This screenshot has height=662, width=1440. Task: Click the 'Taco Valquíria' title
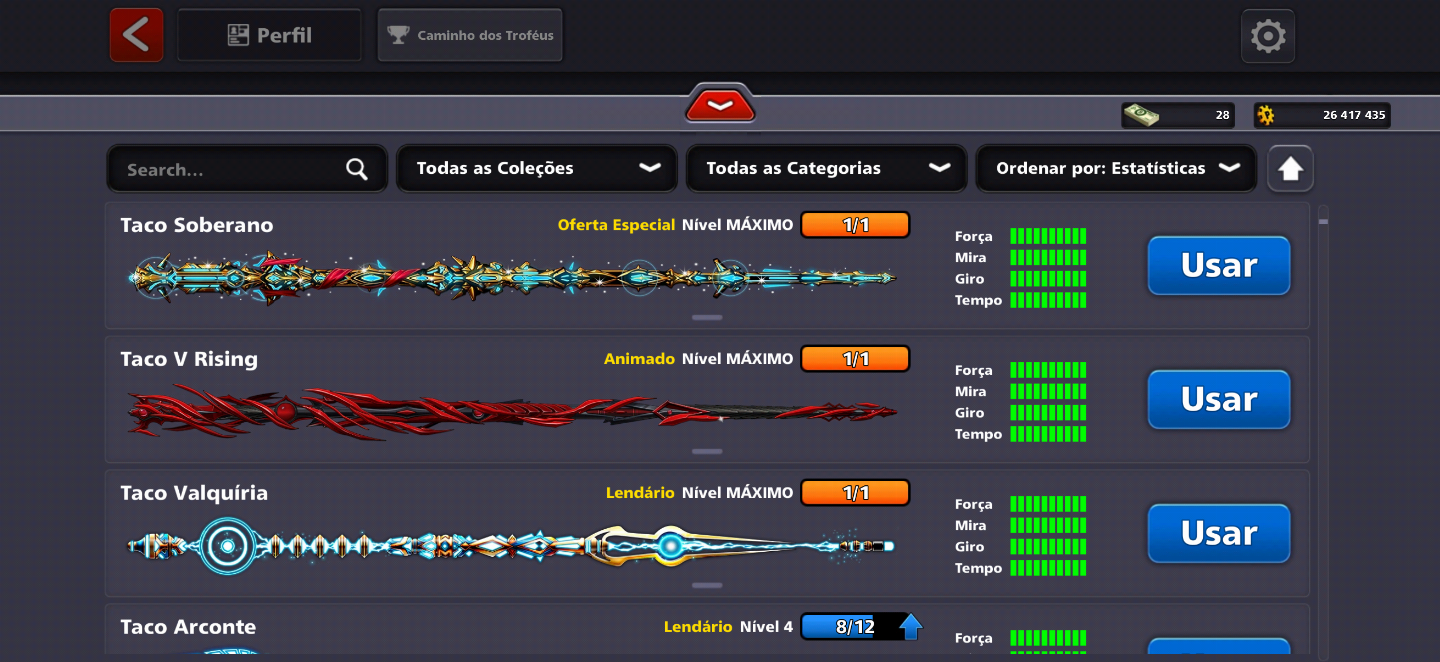194,493
